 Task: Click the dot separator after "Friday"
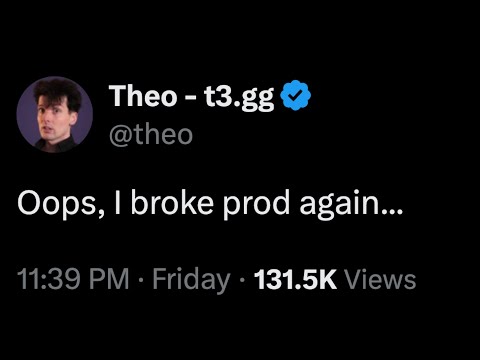click(242, 279)
